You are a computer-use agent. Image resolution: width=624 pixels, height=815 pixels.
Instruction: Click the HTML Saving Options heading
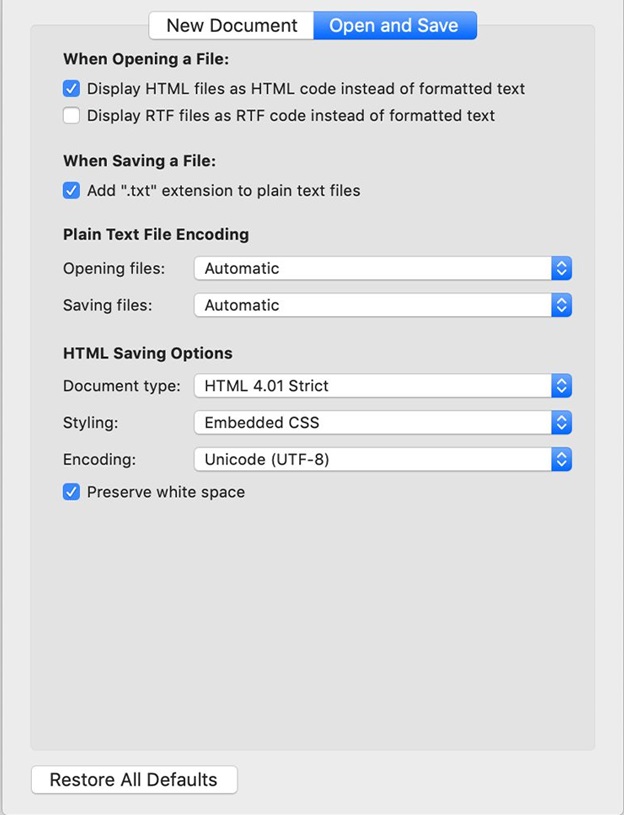click(x=148, y=353)
